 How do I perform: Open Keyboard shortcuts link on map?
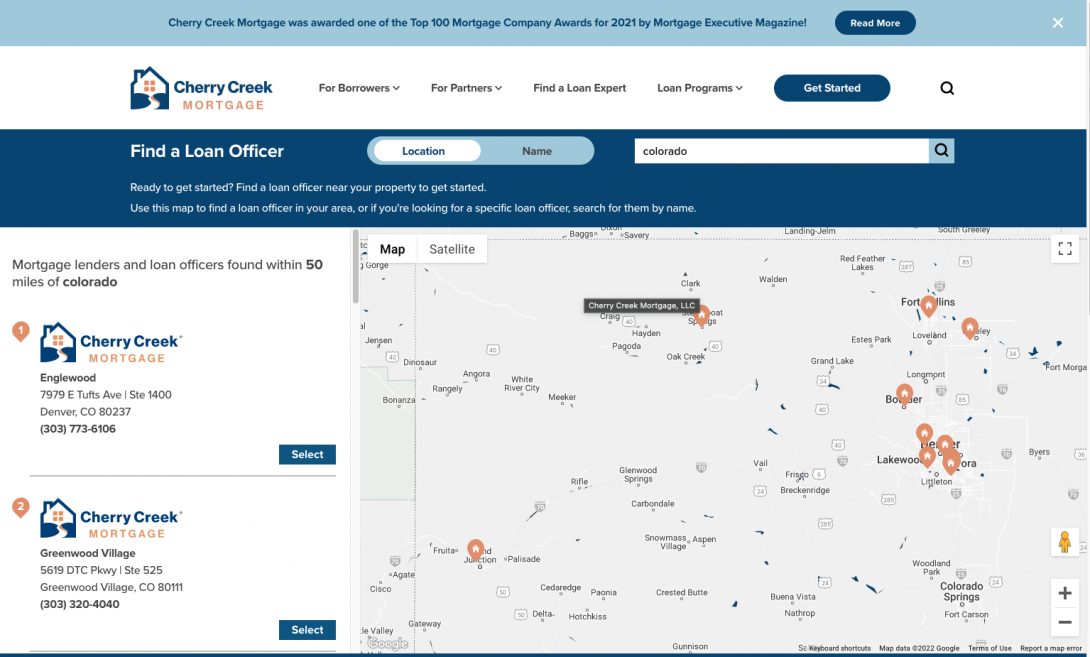tap(839, 648)
